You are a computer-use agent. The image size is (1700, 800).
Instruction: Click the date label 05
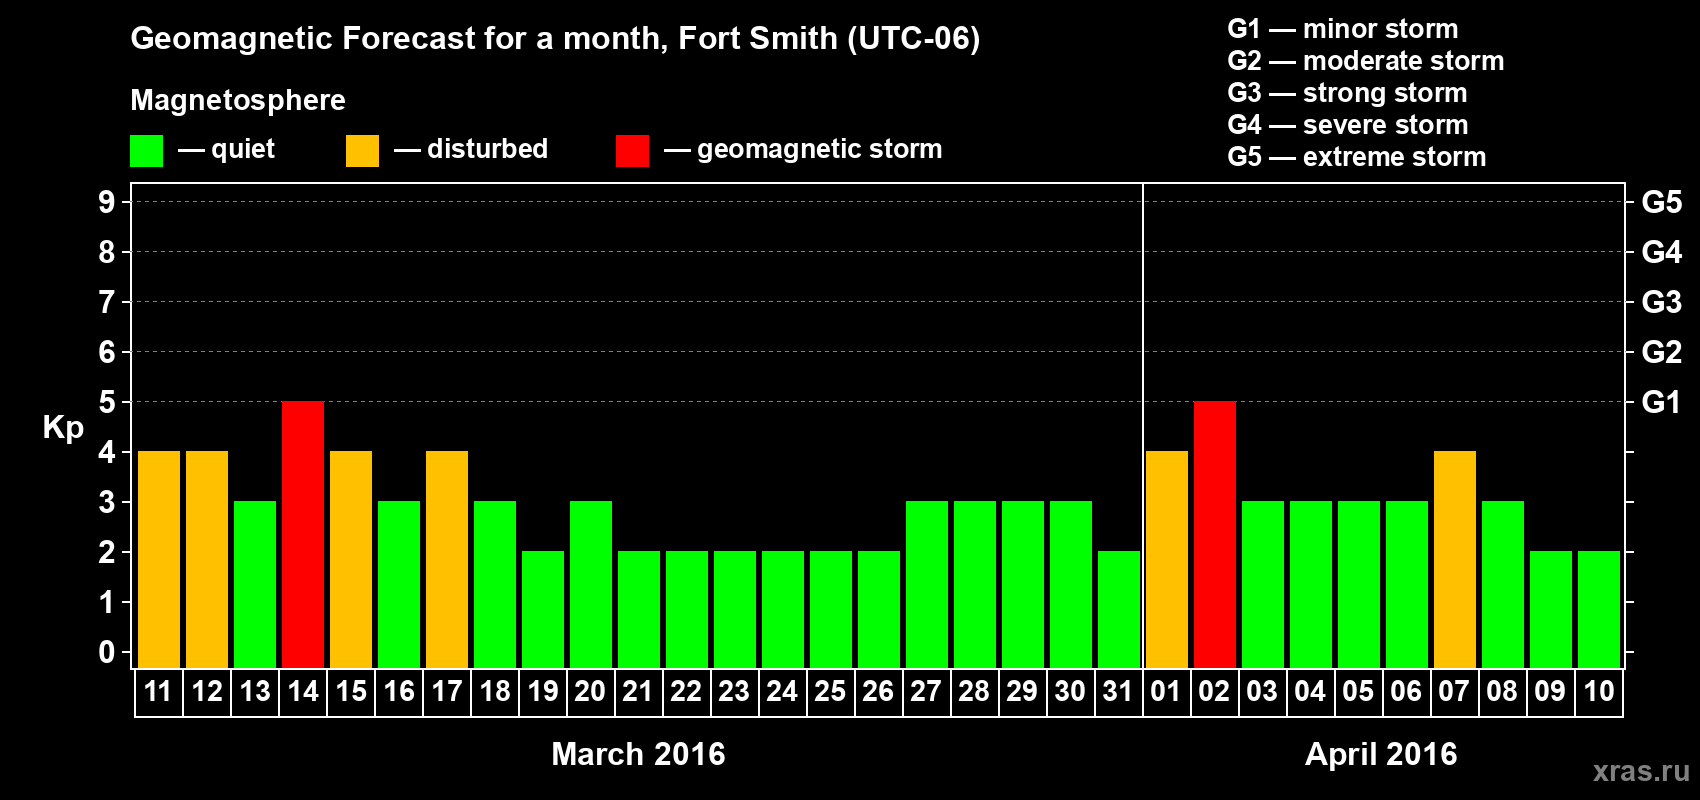coord(1359,691)
